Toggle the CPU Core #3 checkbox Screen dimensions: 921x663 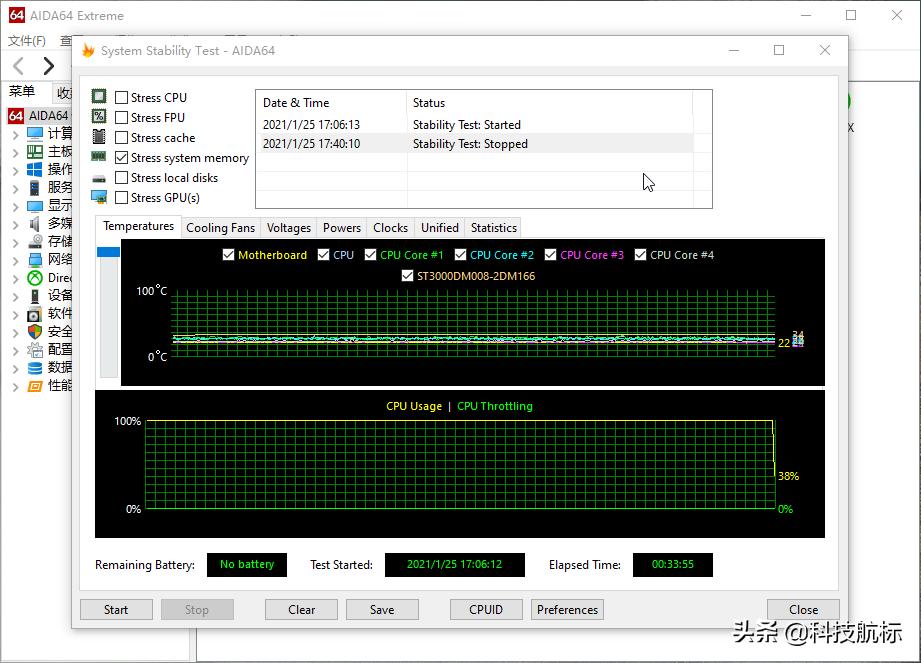coord(551,255)
